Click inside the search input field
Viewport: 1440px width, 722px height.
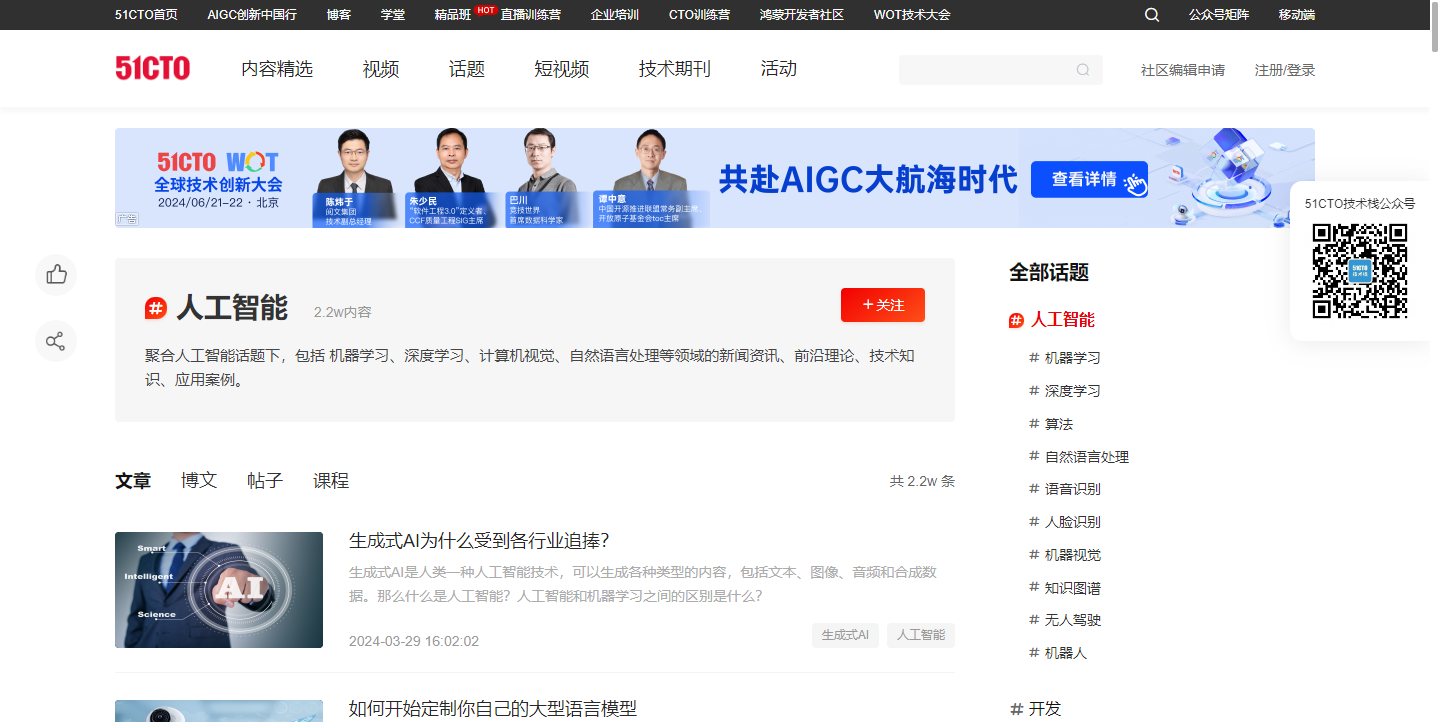click(1000, 70)
